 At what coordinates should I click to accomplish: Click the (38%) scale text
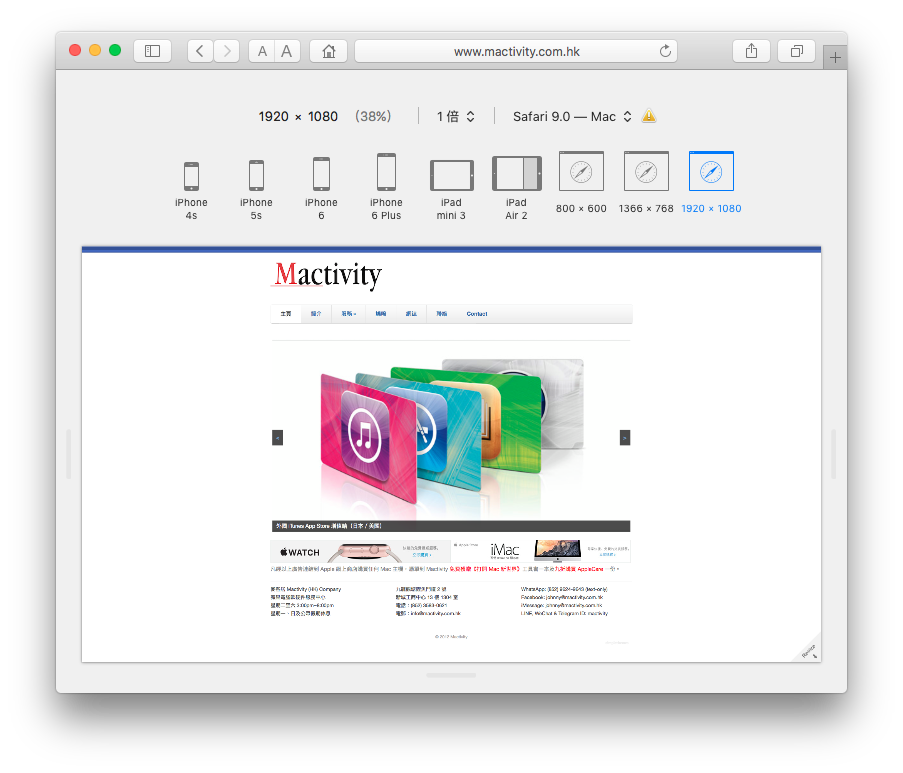pyautogui.click(x=373, y=116)
